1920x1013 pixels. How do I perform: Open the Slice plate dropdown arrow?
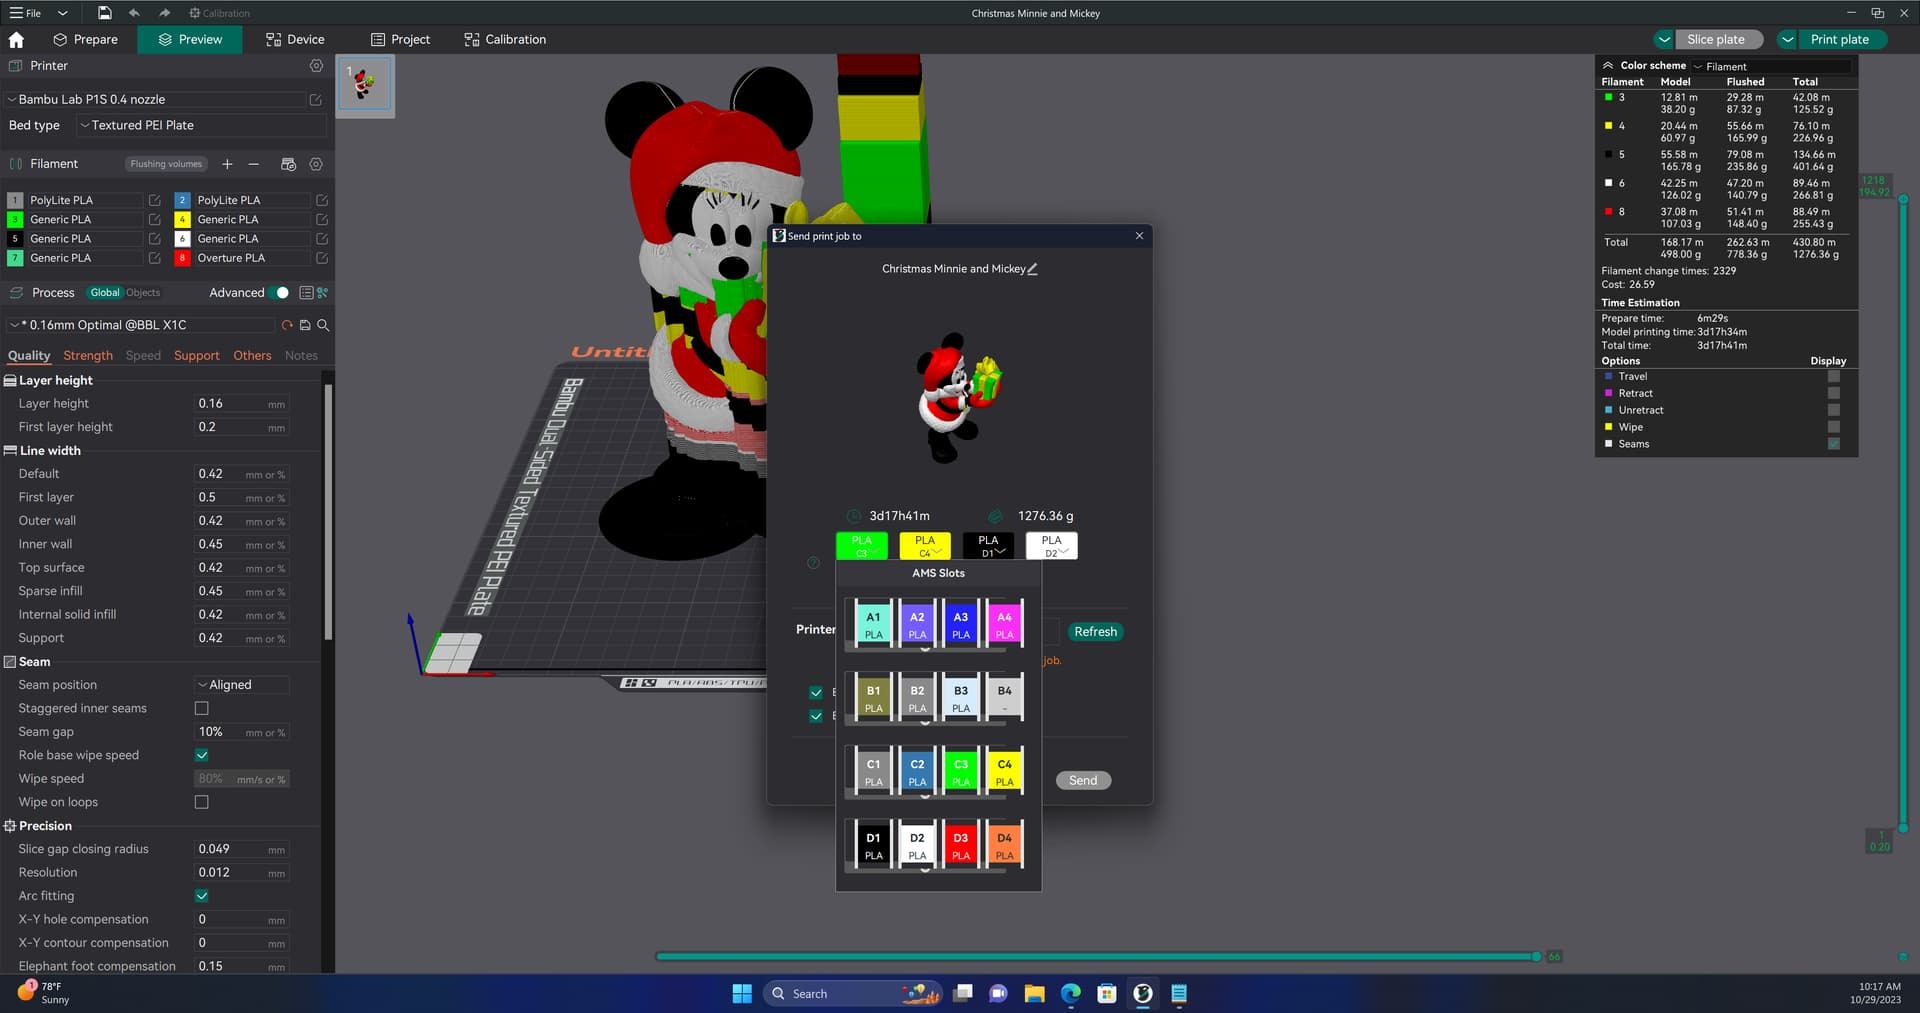1664,40
